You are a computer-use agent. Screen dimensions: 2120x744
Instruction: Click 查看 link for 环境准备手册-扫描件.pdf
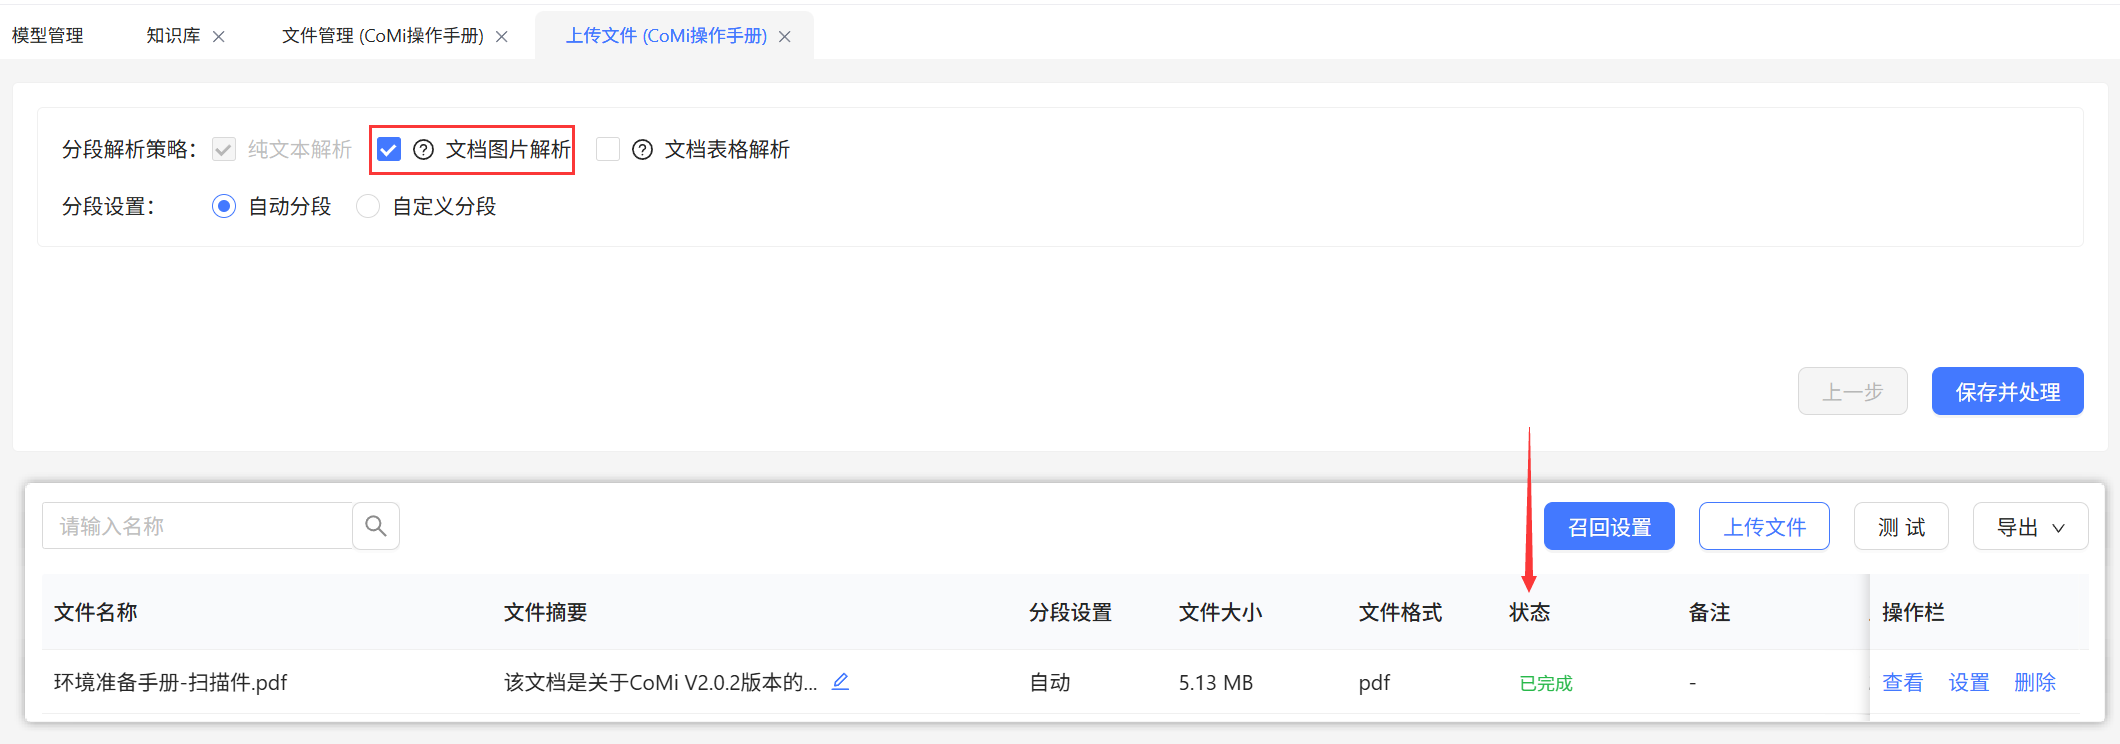pyautogui.click(x=1902, y=683)
